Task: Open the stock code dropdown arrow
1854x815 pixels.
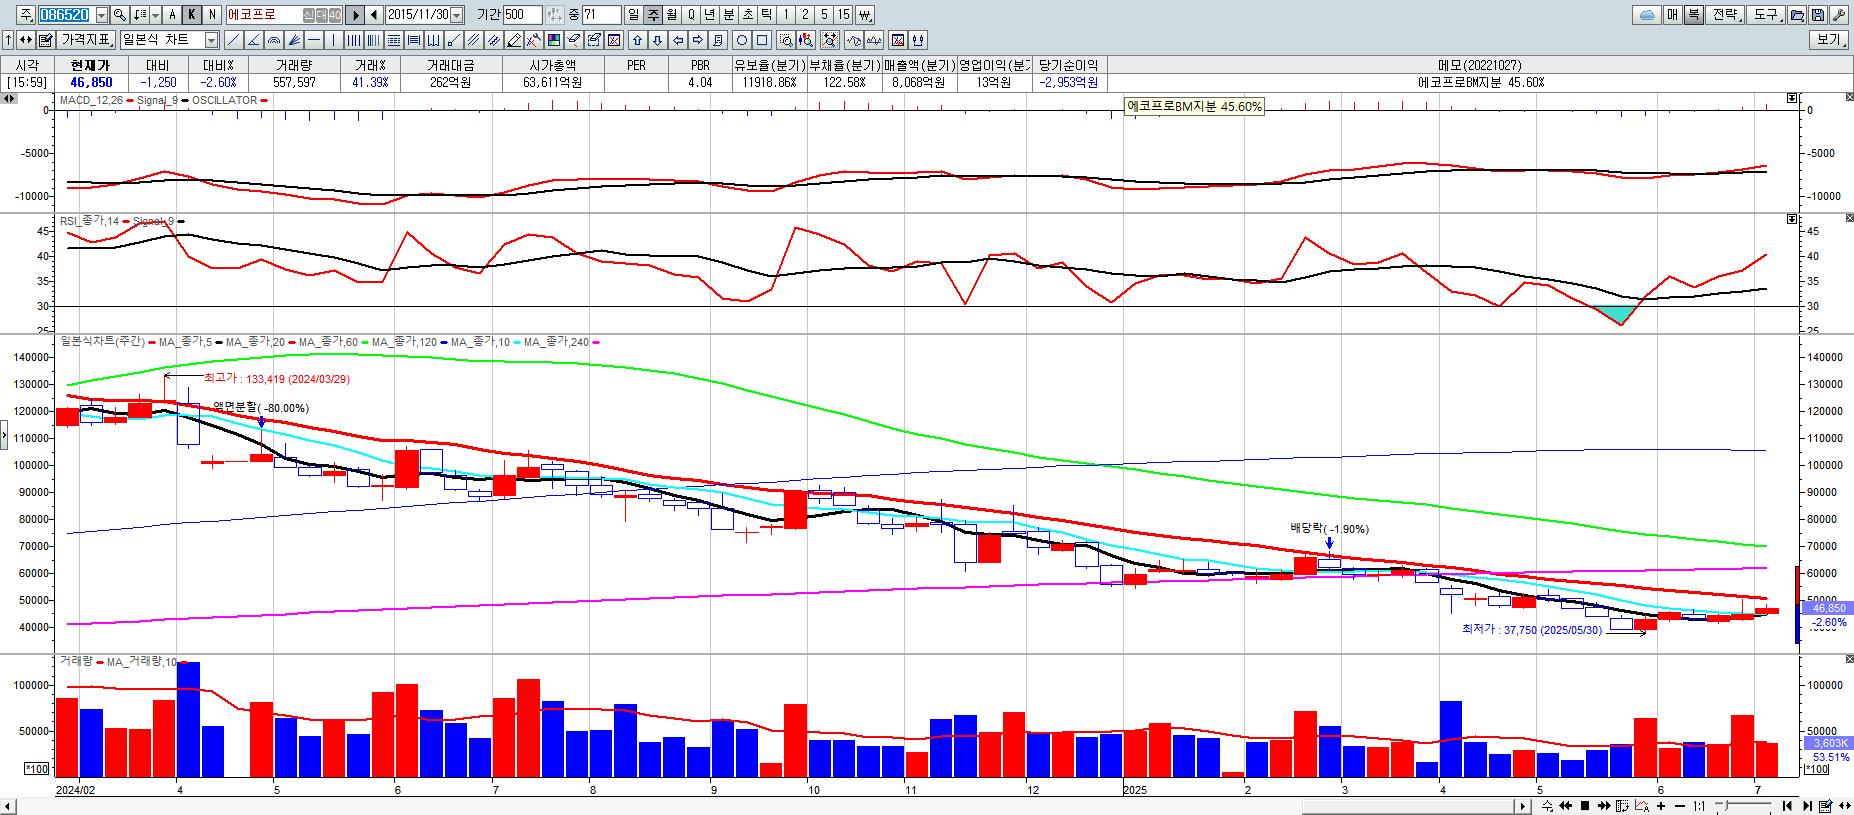Action: click(102, 15)
